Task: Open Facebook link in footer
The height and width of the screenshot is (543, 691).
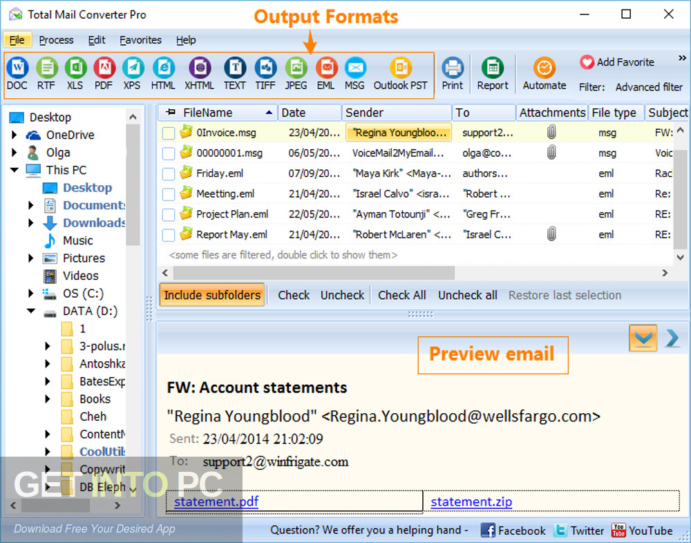Action: pos(513,530)
